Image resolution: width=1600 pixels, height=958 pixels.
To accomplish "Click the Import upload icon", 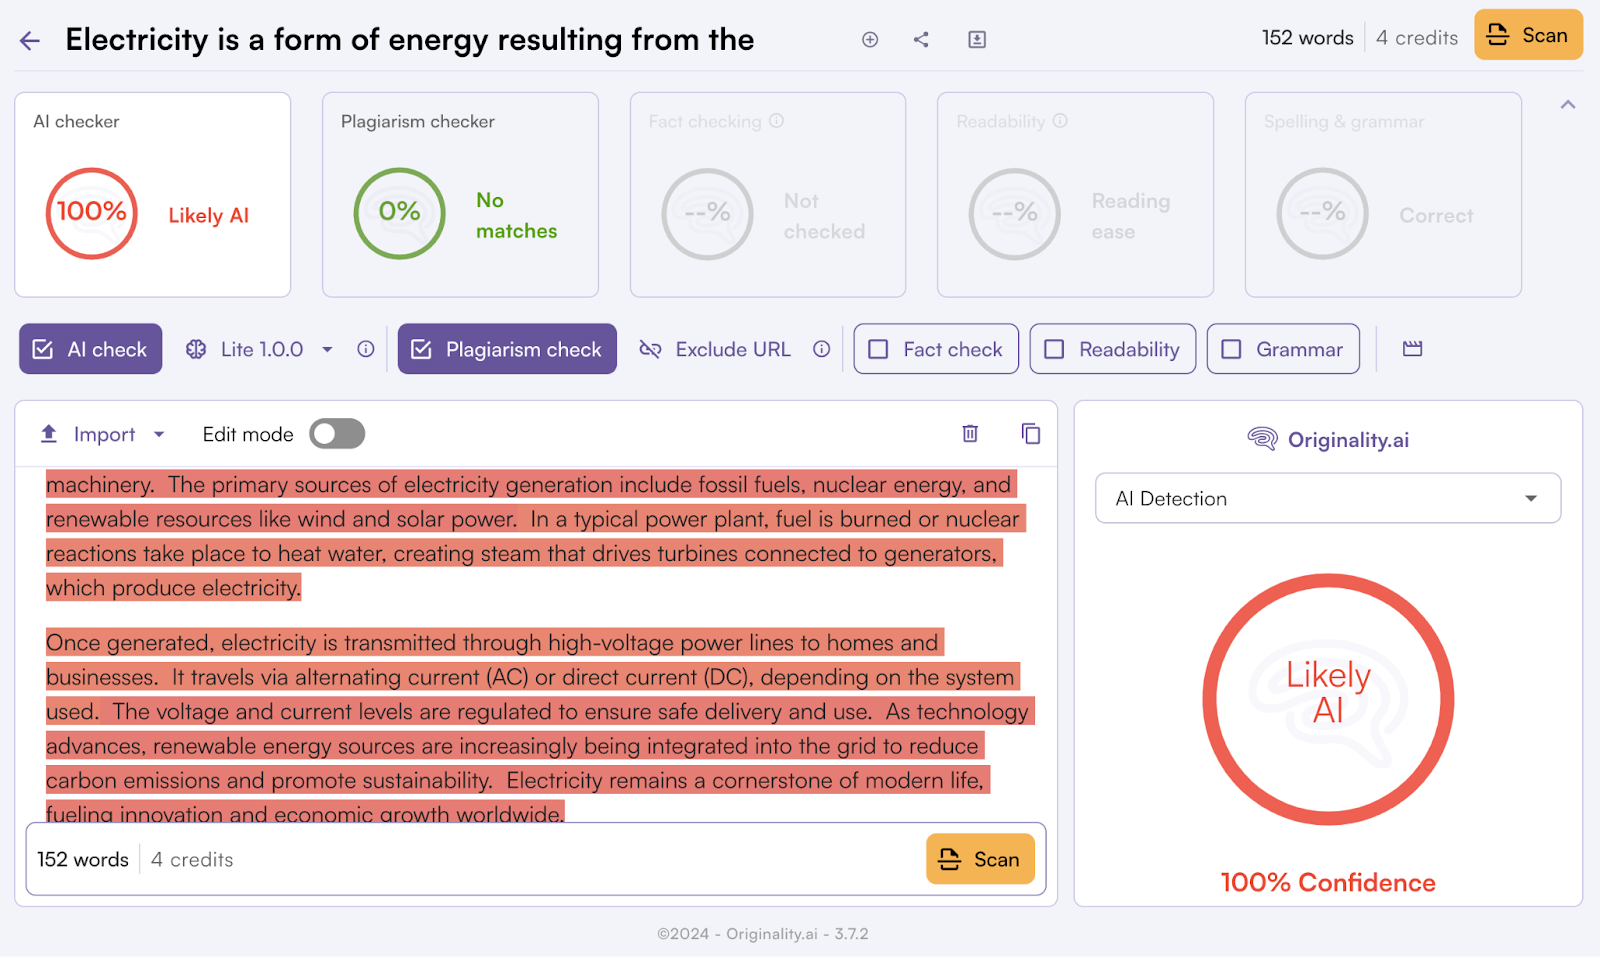I will (x=48, y=434).
